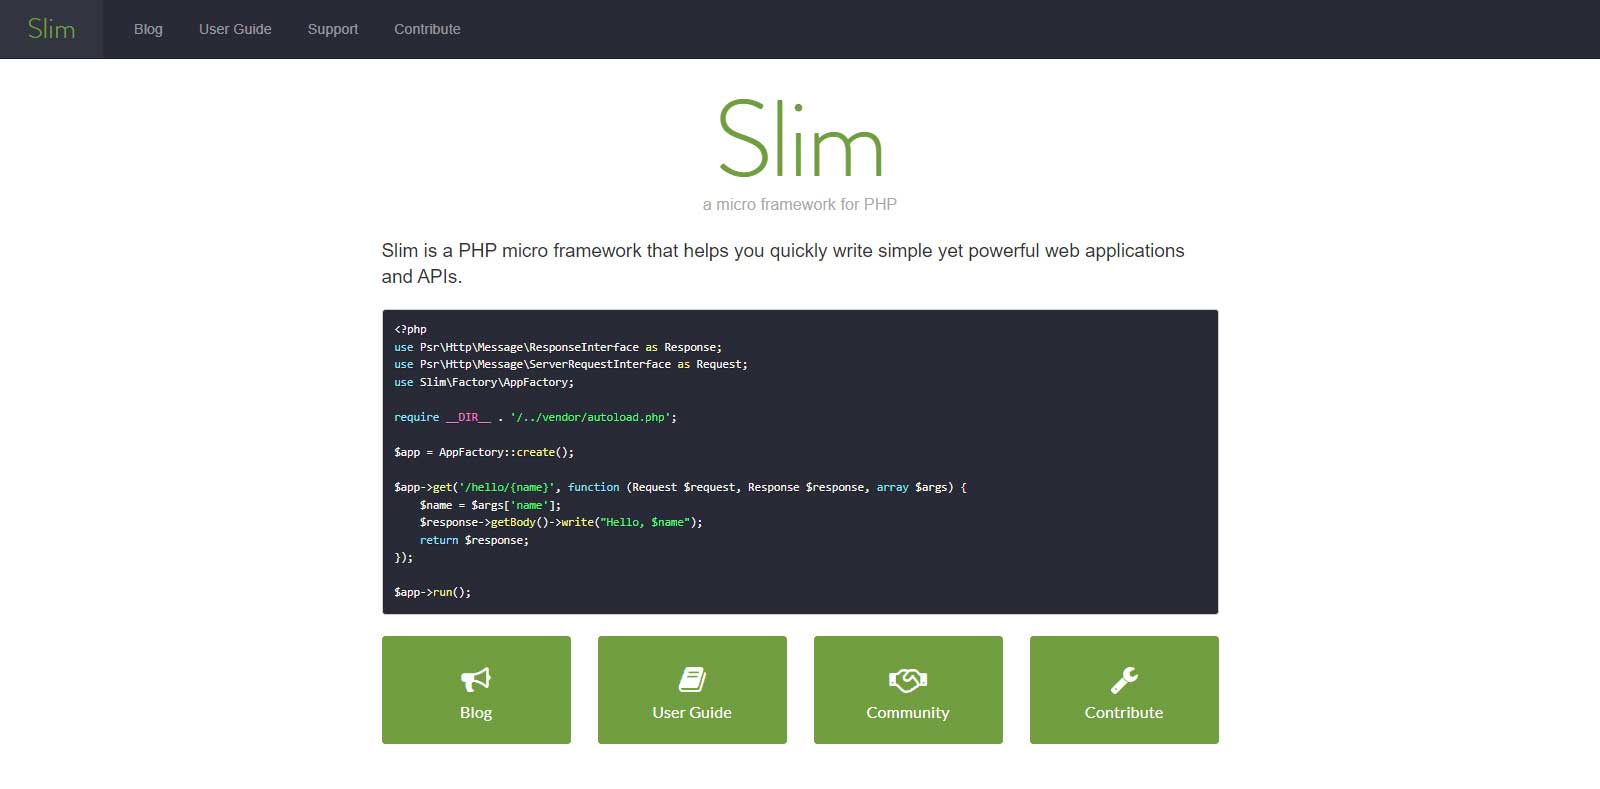Open User Guide in the top navigation
The image size is (1600, 789).
(x=235, y=29)
